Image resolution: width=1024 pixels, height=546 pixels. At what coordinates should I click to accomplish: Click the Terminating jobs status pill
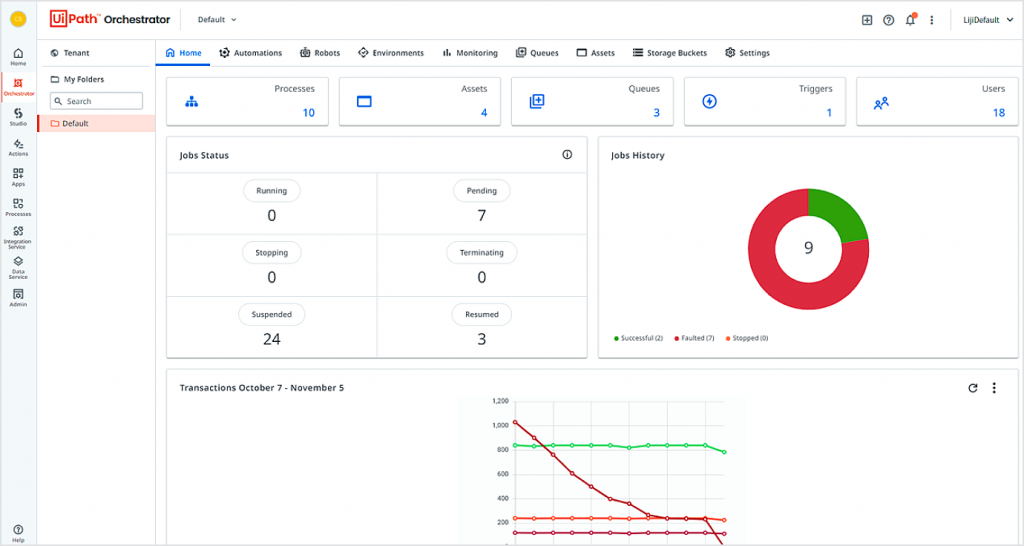481,253
